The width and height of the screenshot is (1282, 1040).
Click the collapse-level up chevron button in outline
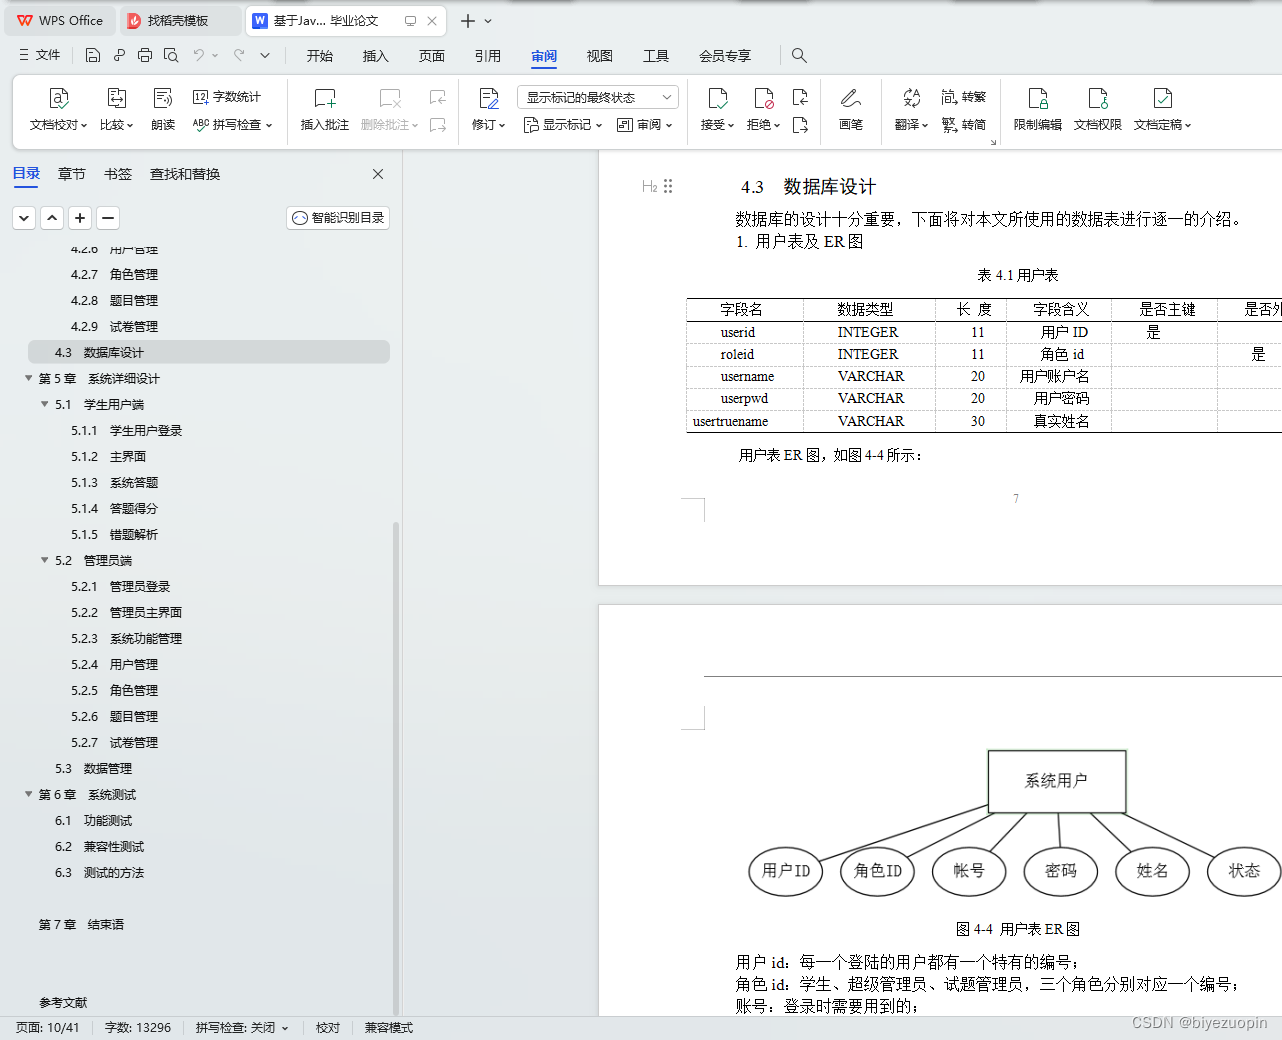pos(53,218)
